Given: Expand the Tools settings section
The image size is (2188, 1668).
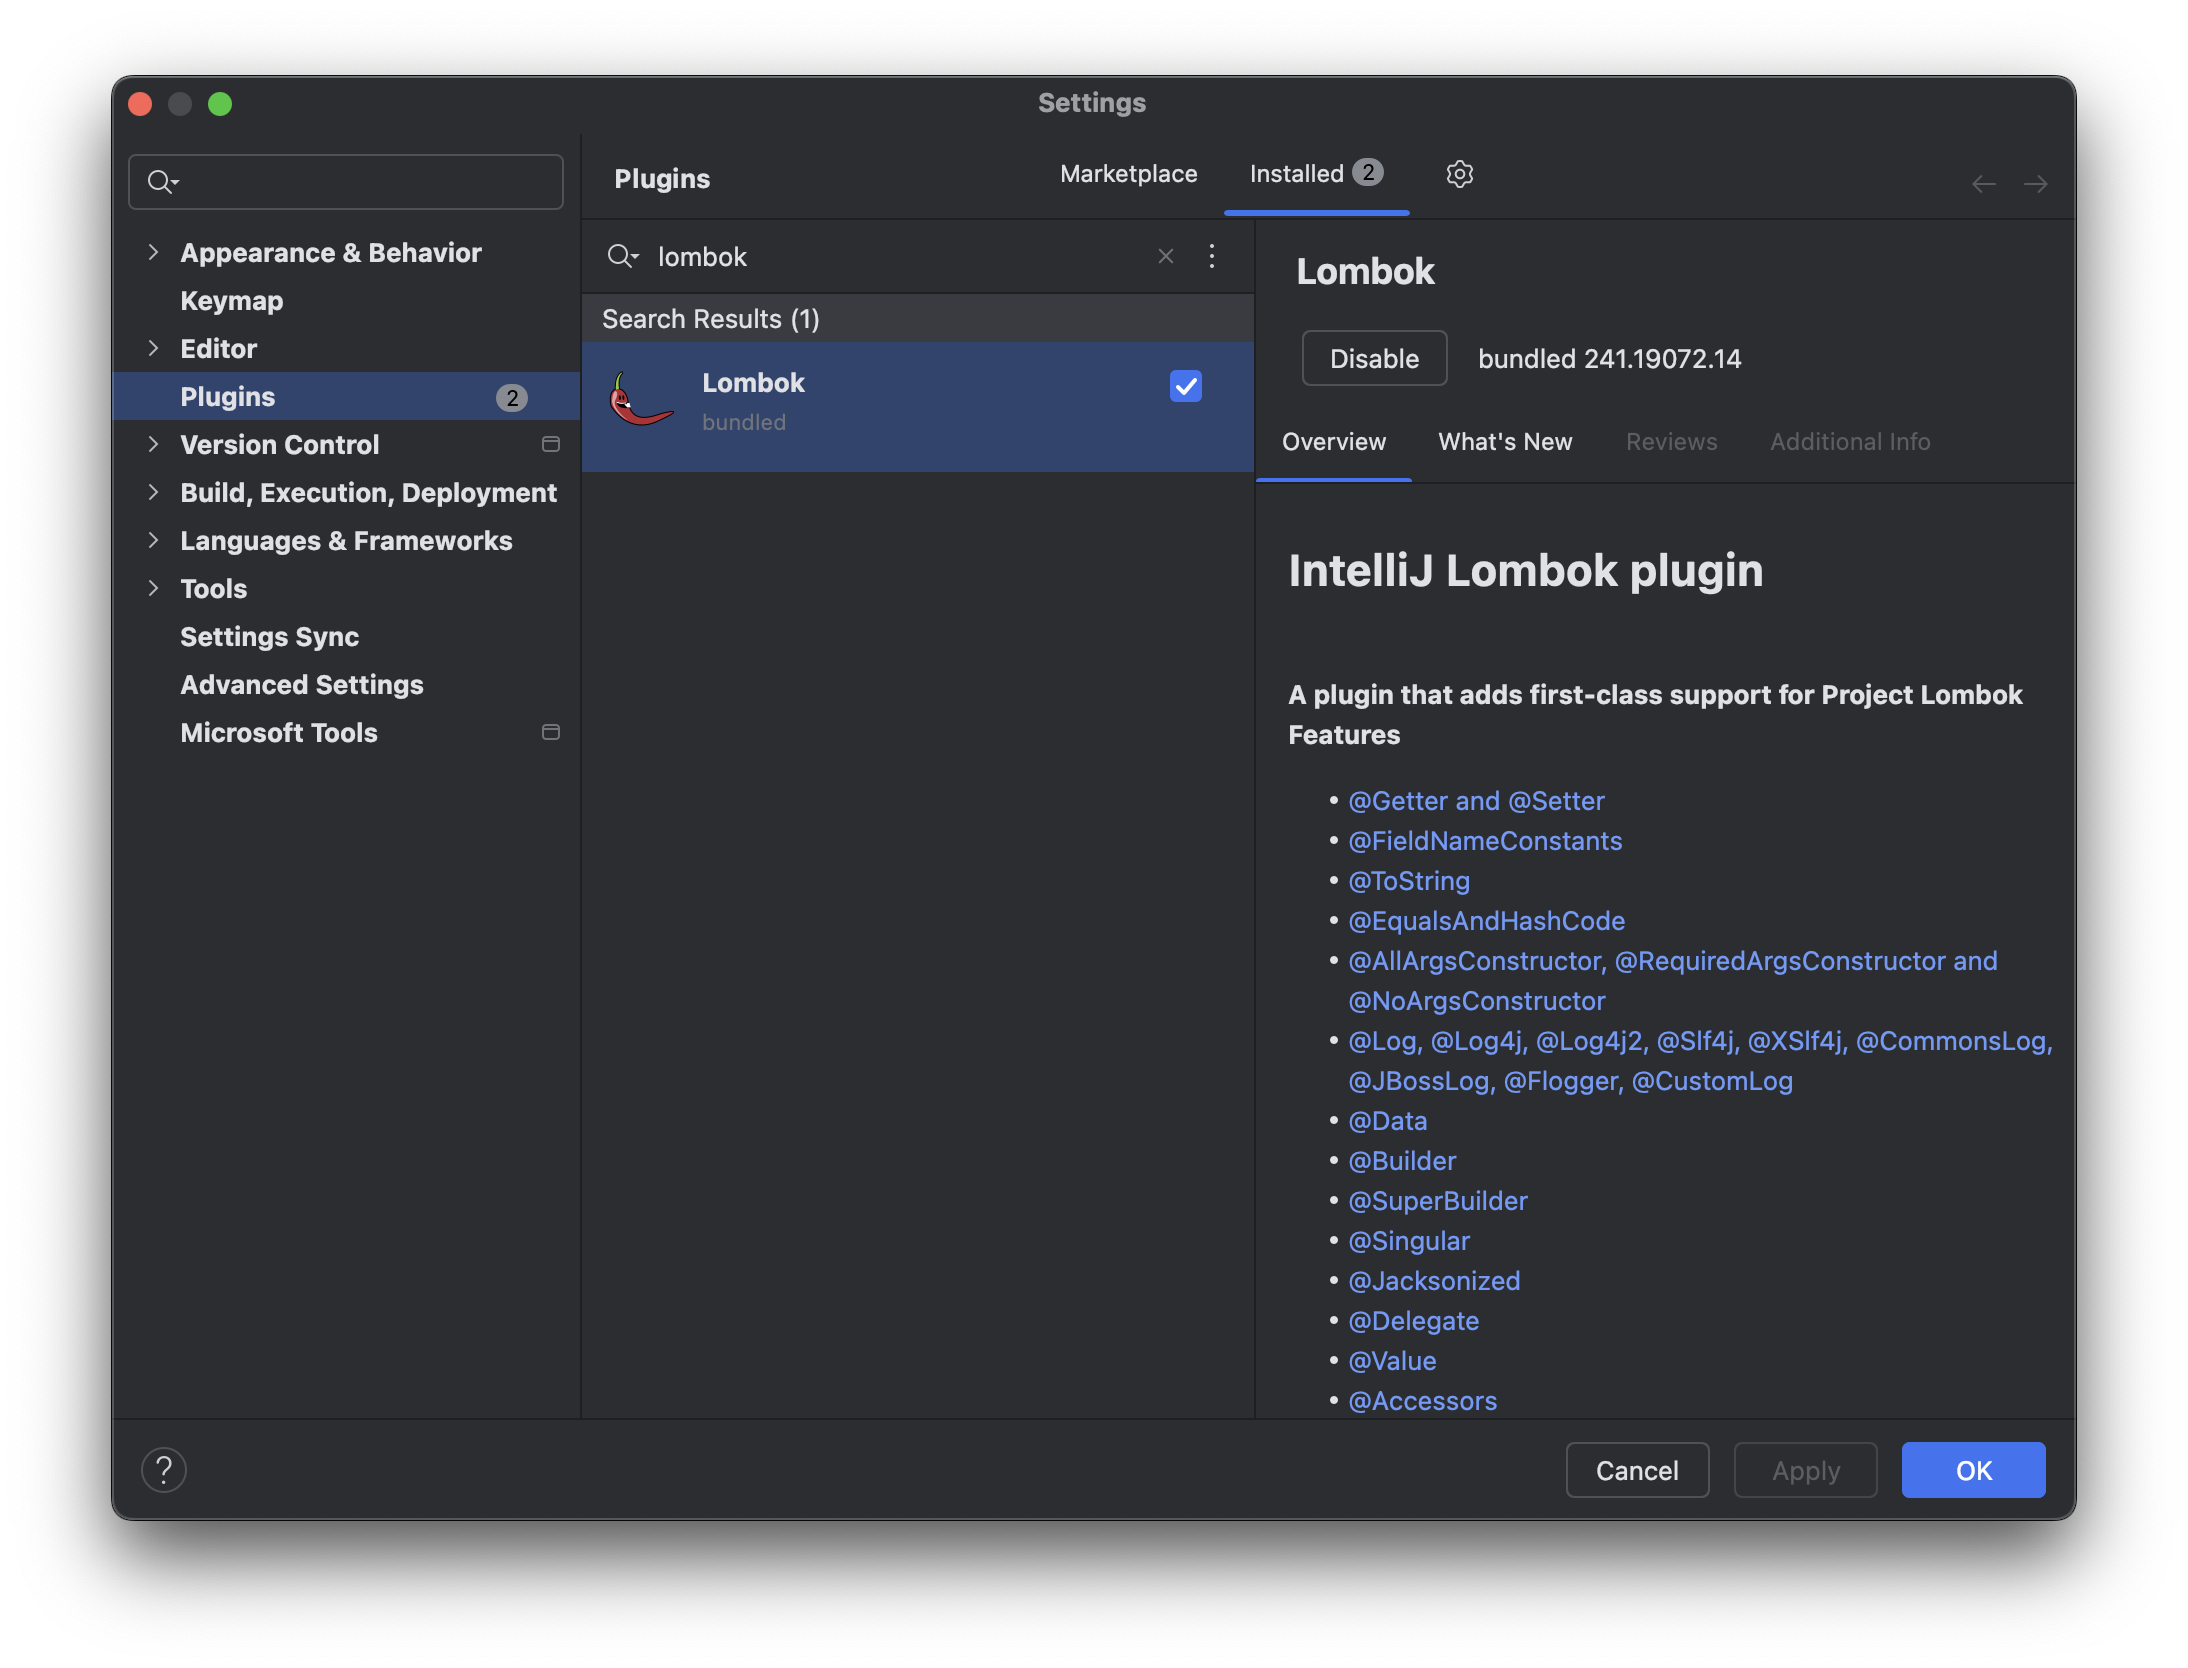Looking at the screenshot, I should [153, 589].
